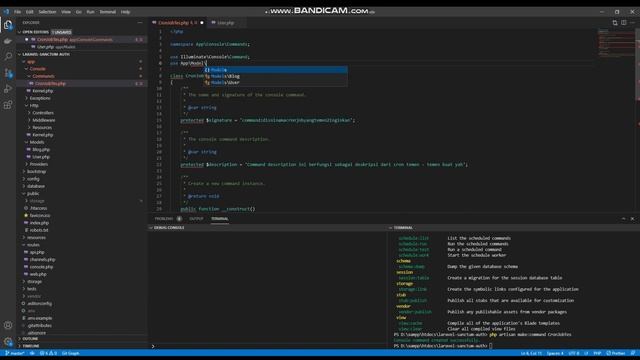Open the Search view in the activity bar
This screenshot has width=640, height=360.
coord(8,57)
